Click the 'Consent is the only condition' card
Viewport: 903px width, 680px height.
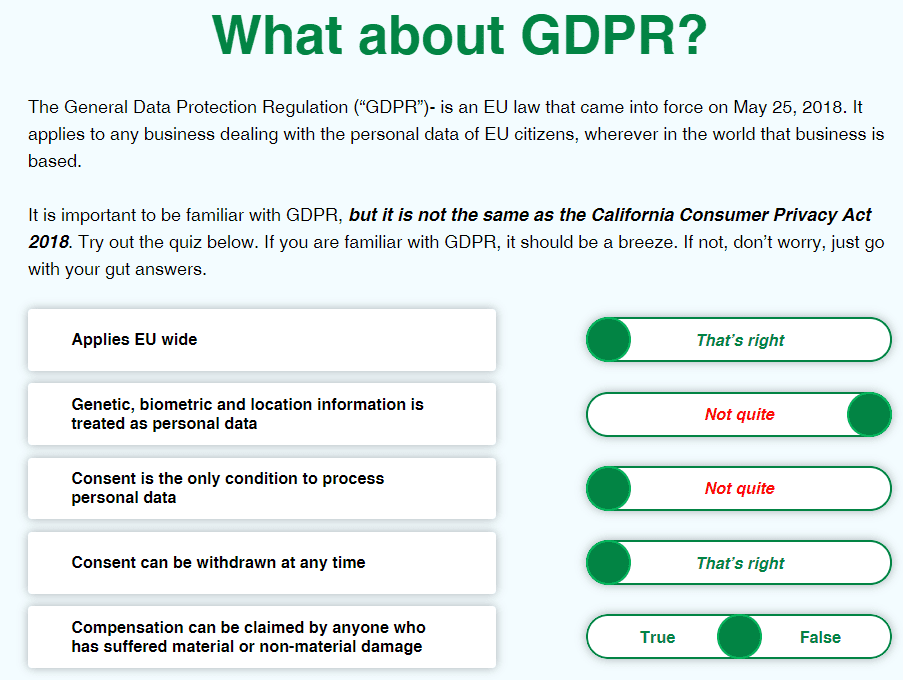pyautogui.click(x=262, y=488)
